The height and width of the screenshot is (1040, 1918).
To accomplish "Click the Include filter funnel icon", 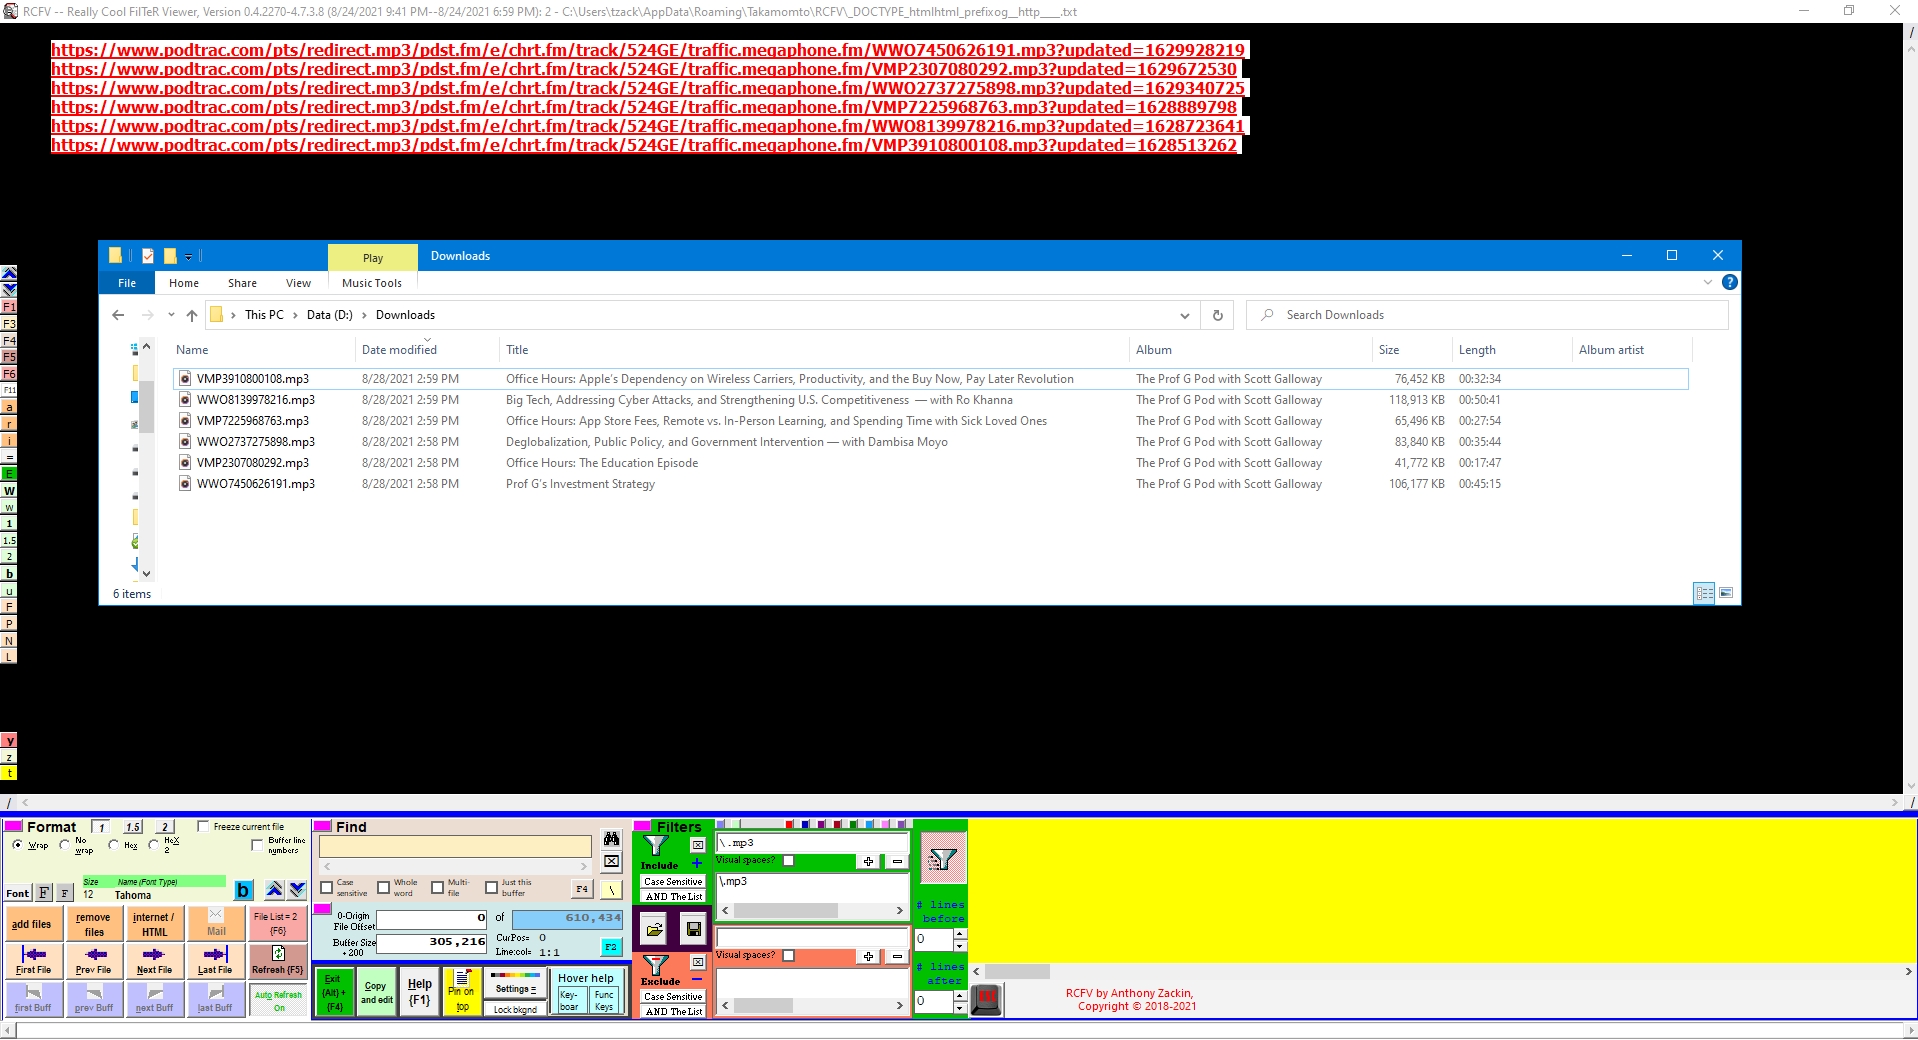I will click(x=656, y=847).
